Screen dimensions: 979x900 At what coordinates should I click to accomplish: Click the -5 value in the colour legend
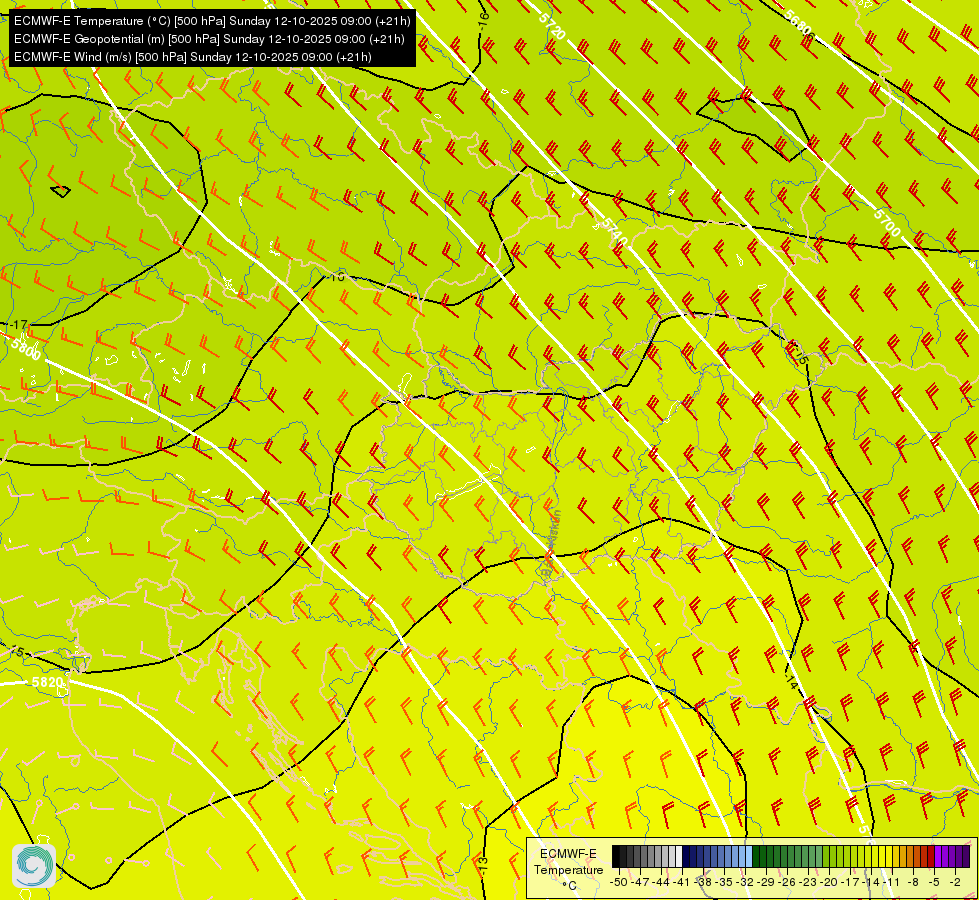934,883
